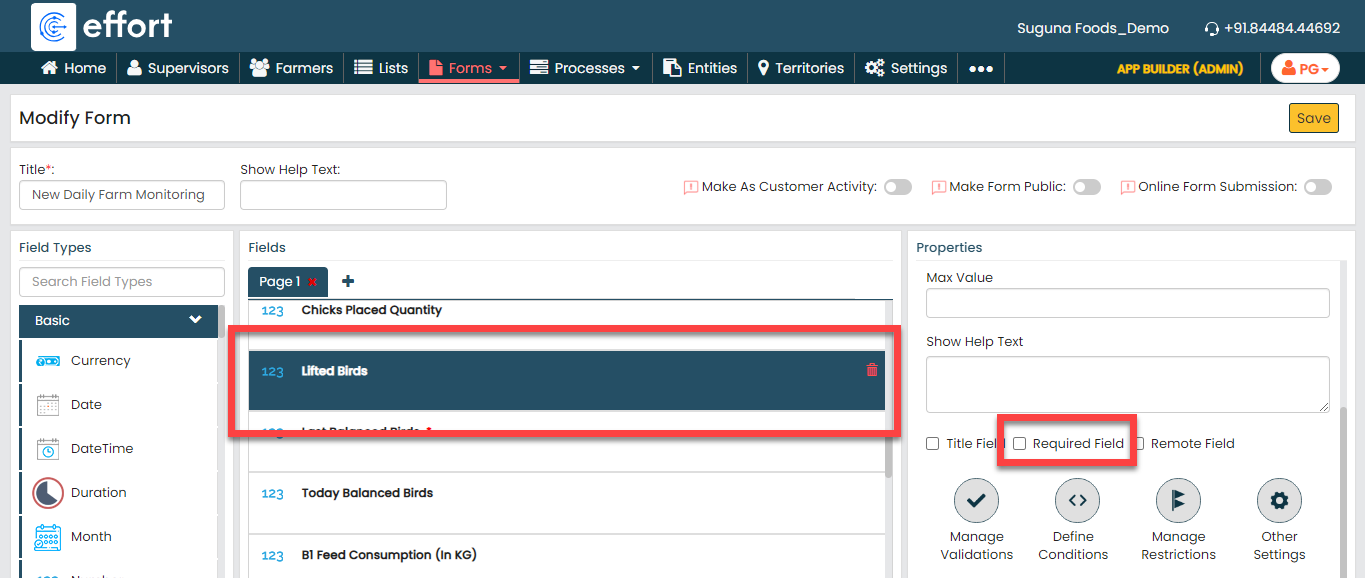Select the Duration field type
This screenshot has height=578, width=1365.
(x=98, y=493)
